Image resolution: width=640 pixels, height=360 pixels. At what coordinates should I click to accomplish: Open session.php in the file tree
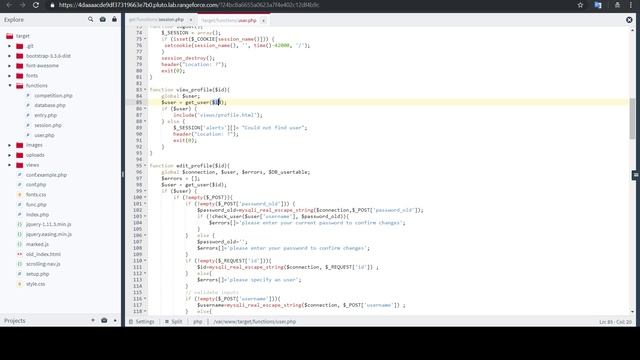48,125
